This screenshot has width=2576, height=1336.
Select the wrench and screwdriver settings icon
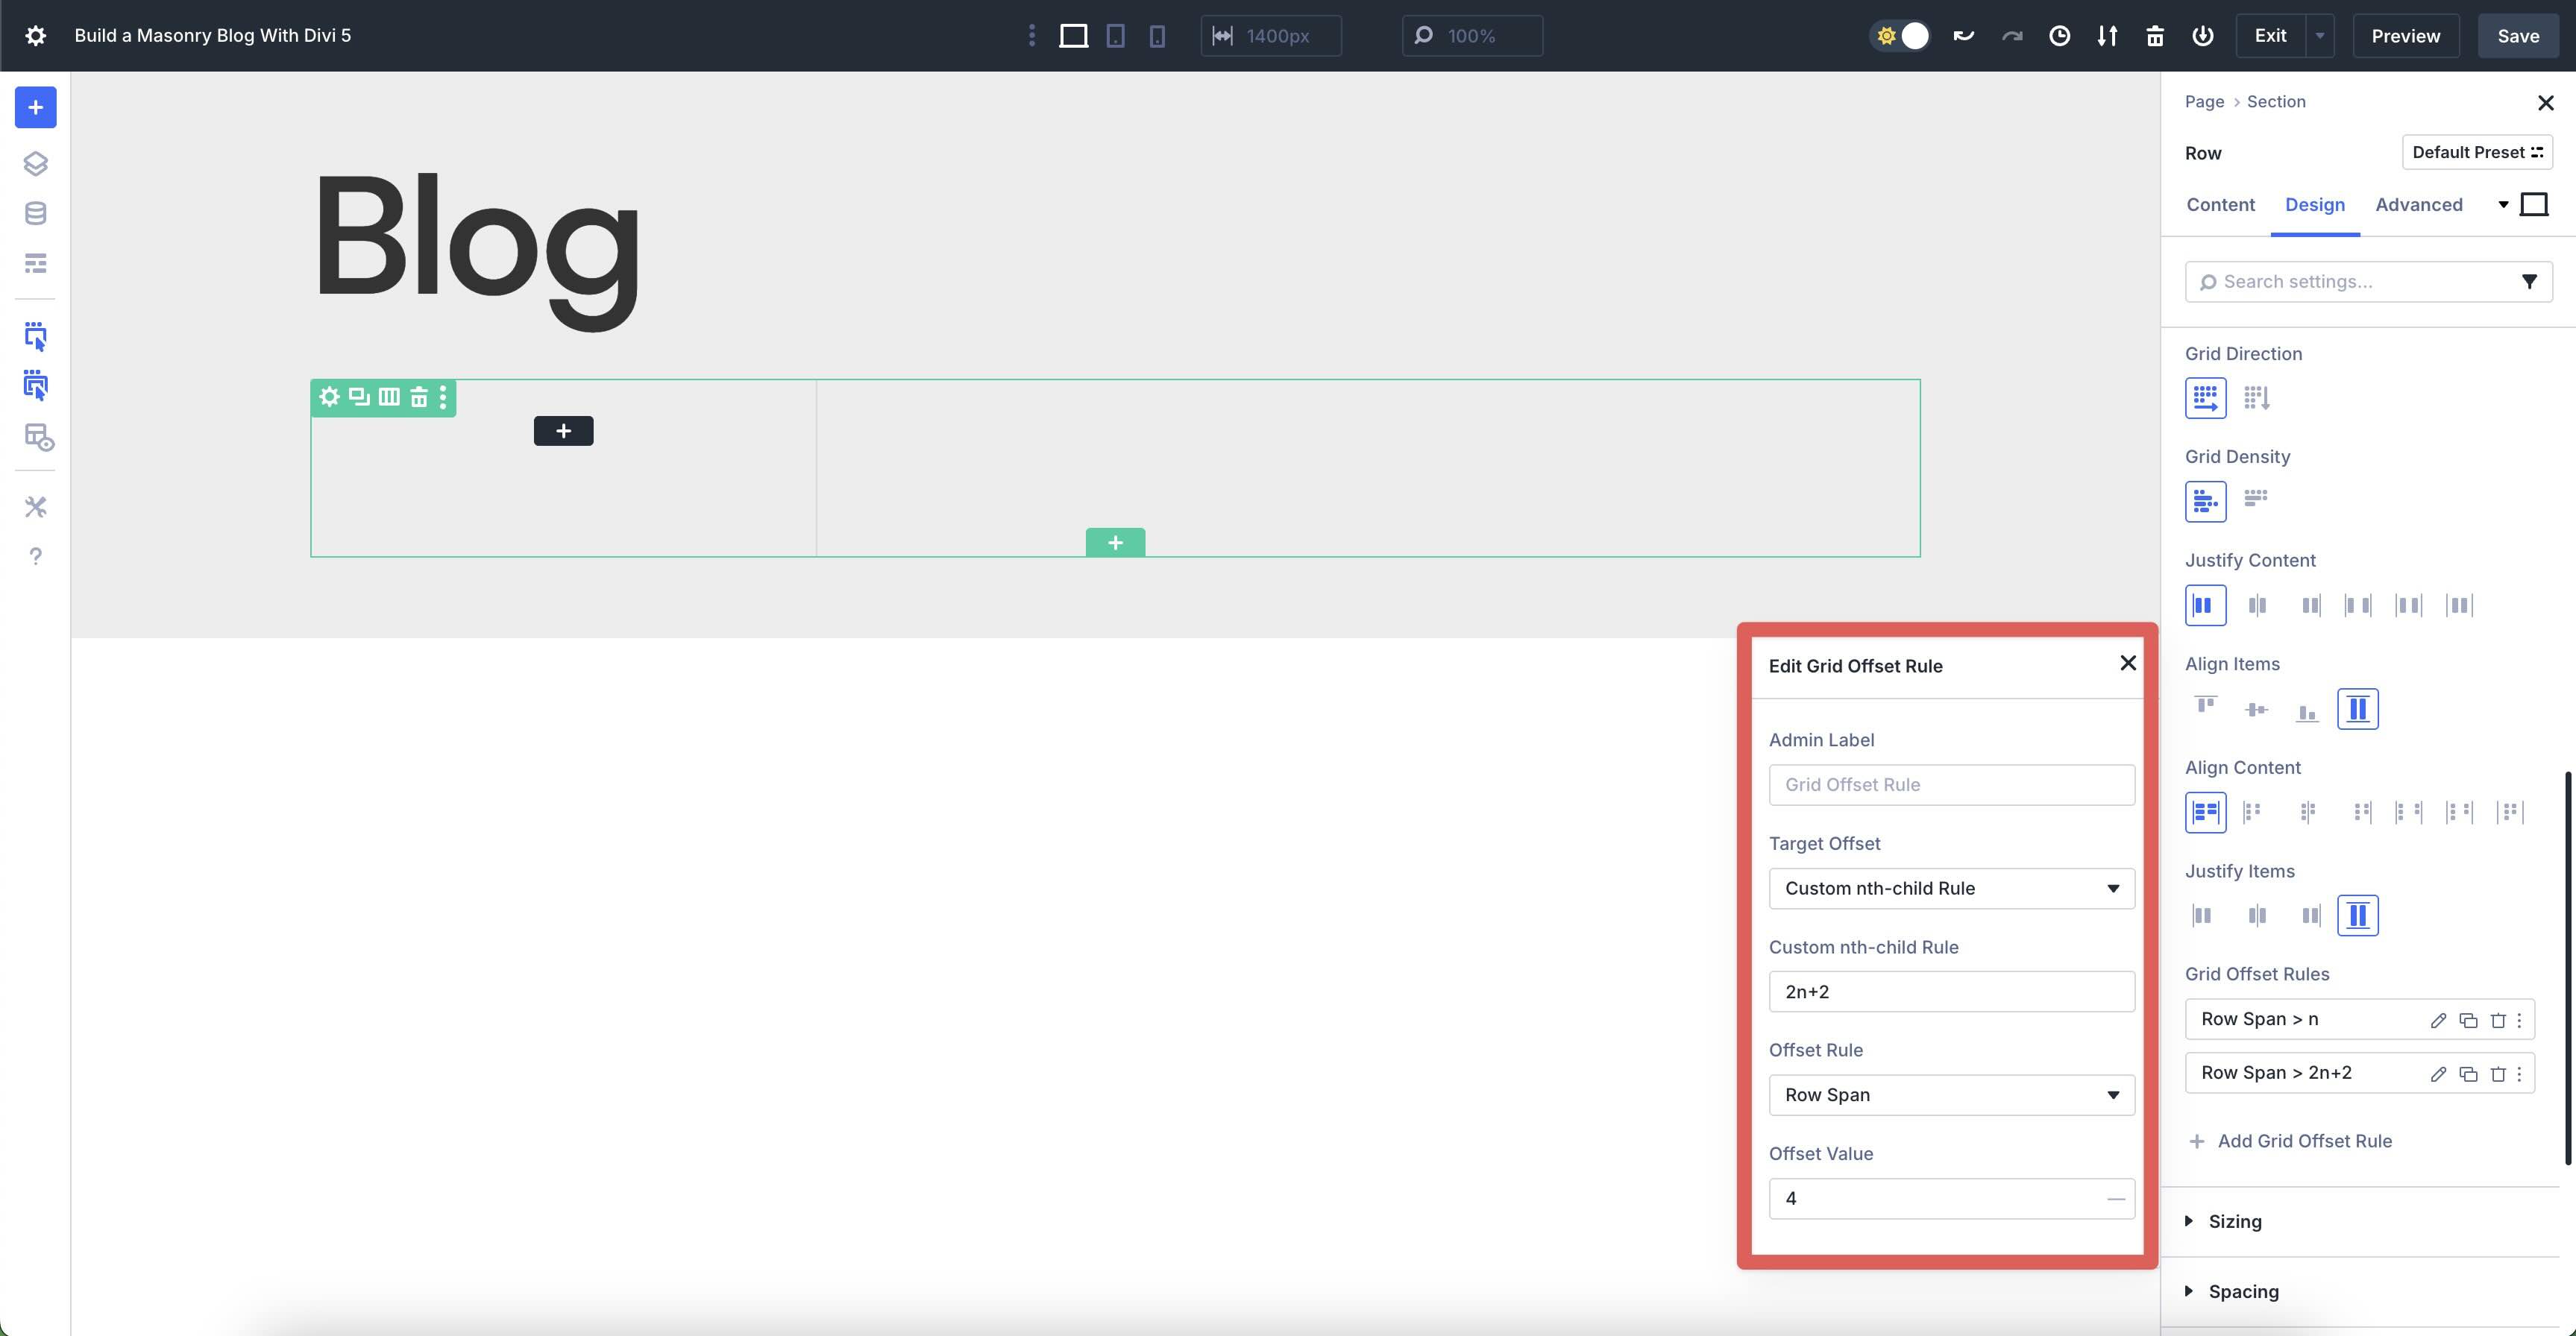point(36,507)
